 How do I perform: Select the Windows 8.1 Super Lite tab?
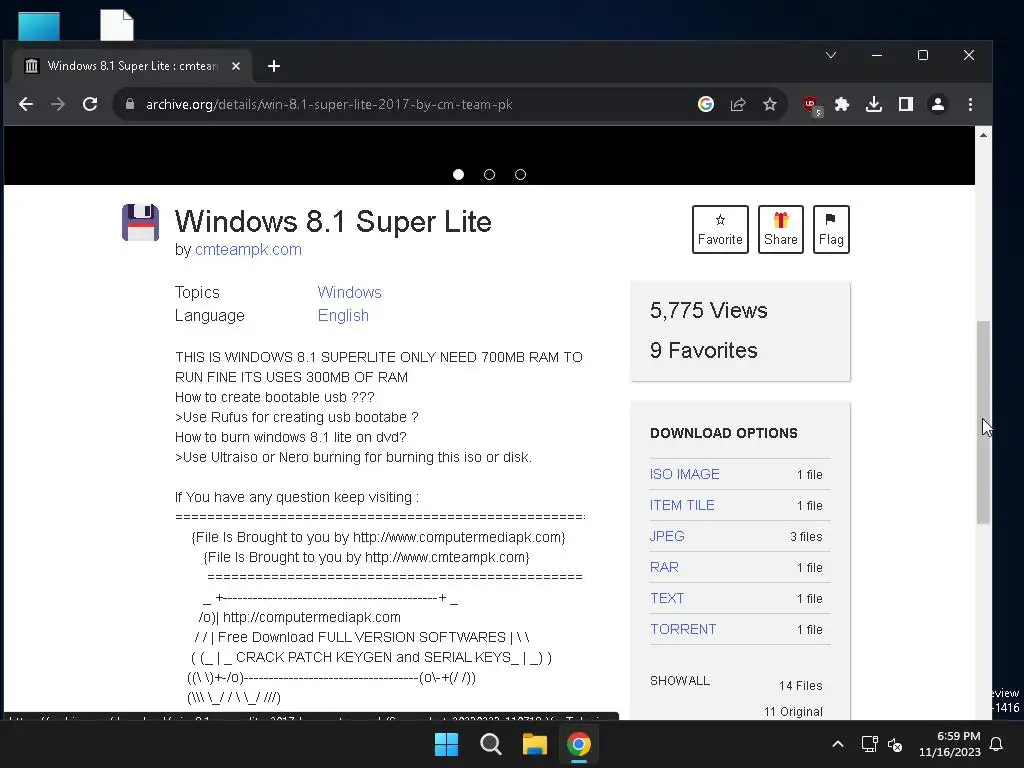click(x=133, y=66)
